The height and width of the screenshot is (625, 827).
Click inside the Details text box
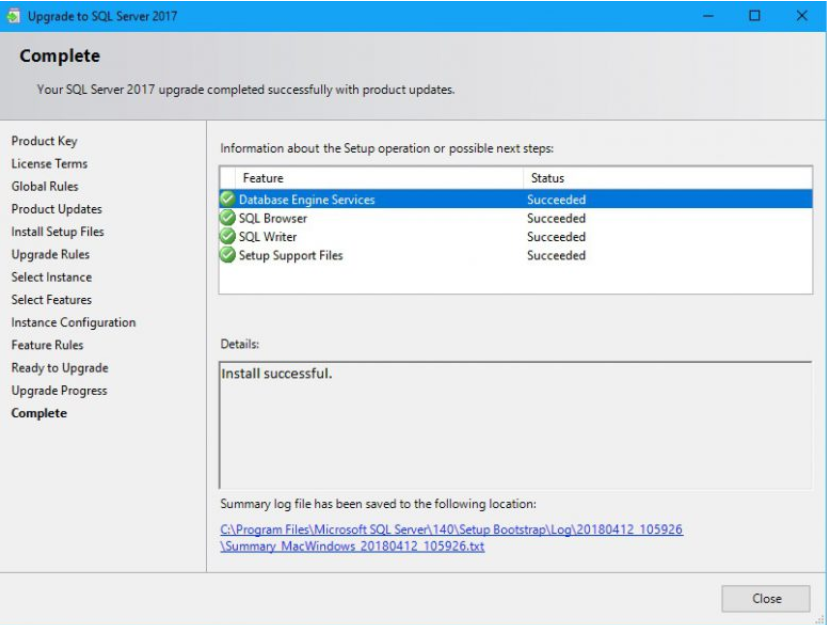[515, 425]
